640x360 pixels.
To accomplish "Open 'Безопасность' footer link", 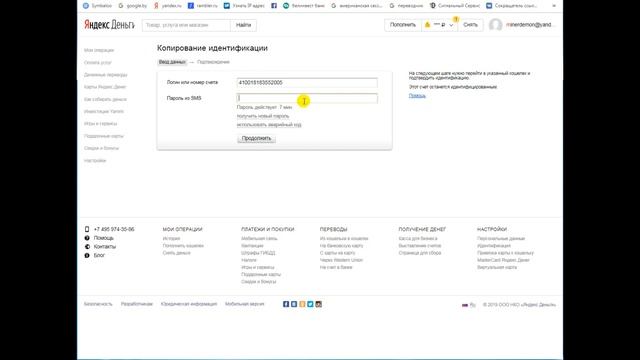I will pos(98,304).
